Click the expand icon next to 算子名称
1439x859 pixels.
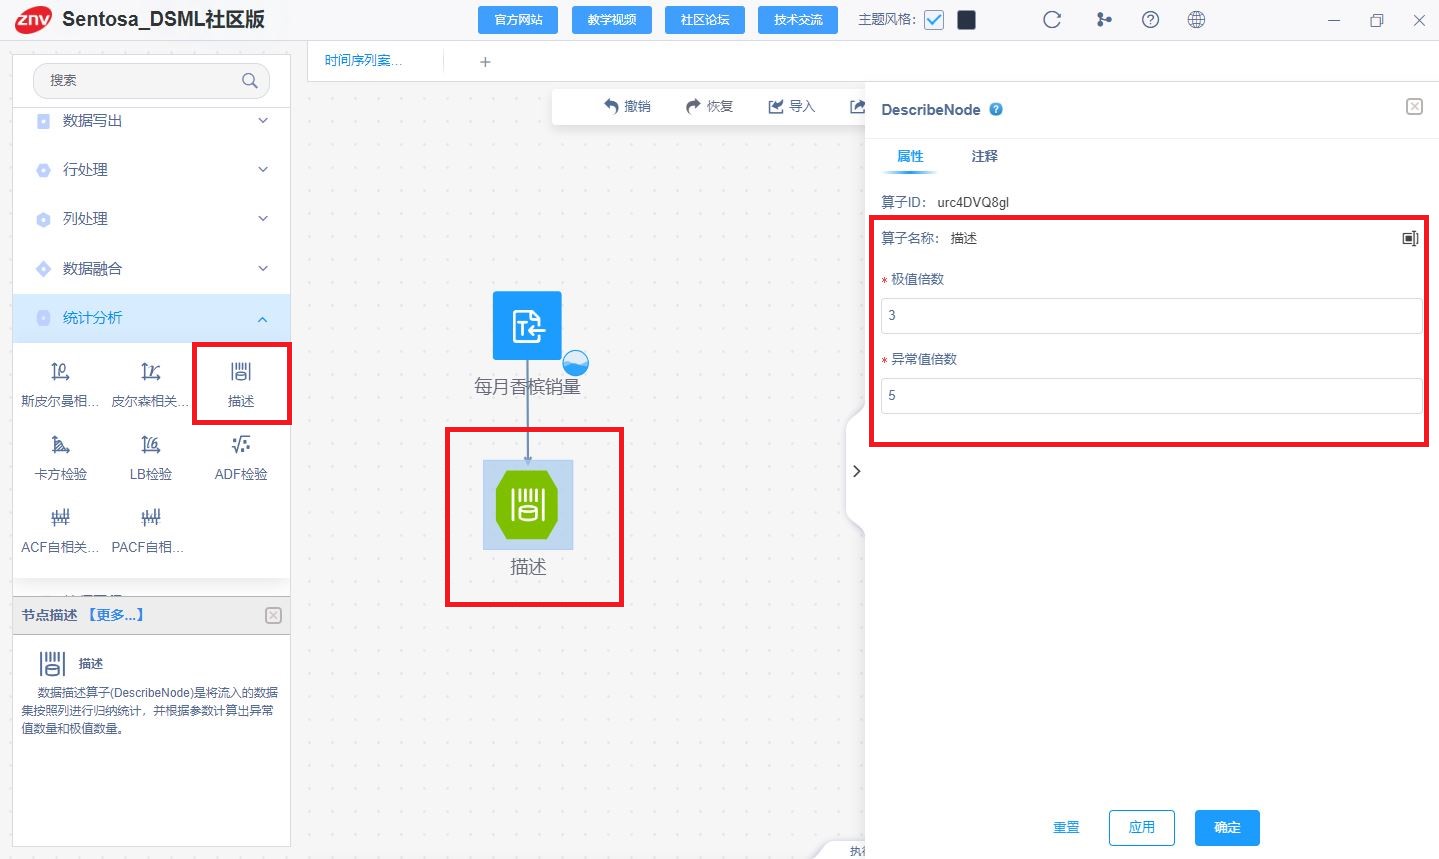[1410, 238]
